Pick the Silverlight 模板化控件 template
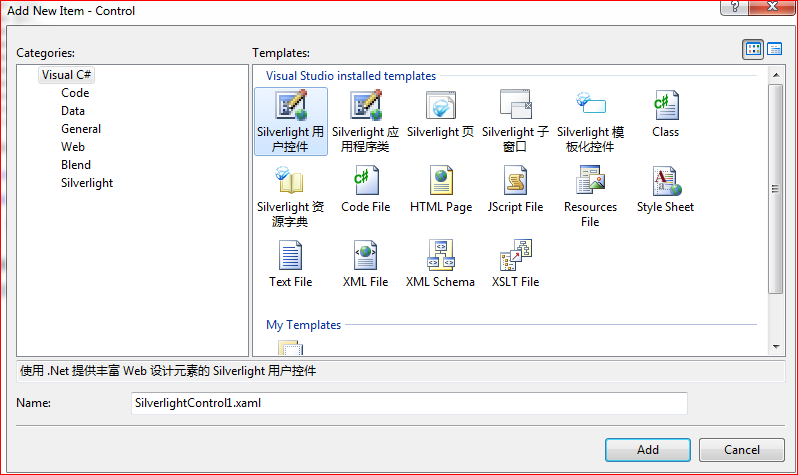This screenshot has width=798, height=475. [x=590, y=121]
